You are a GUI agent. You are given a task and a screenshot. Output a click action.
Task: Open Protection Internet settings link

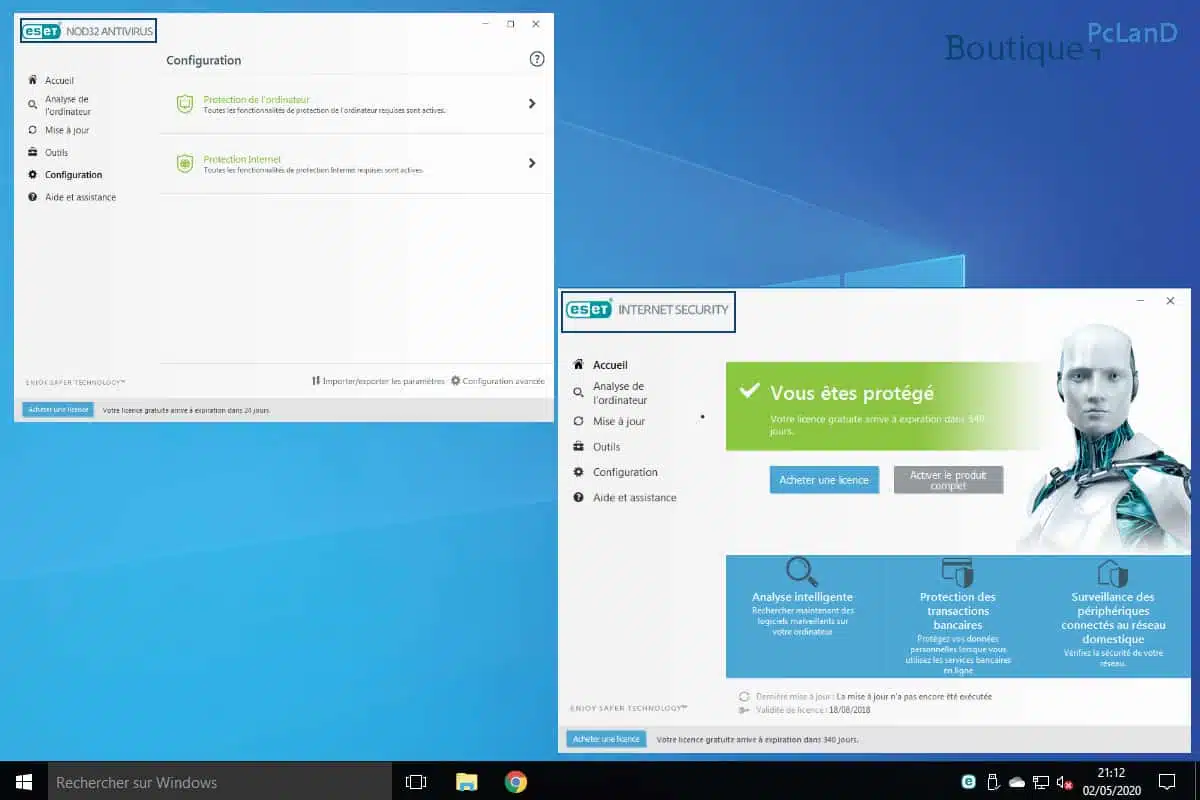click(242, 159)
